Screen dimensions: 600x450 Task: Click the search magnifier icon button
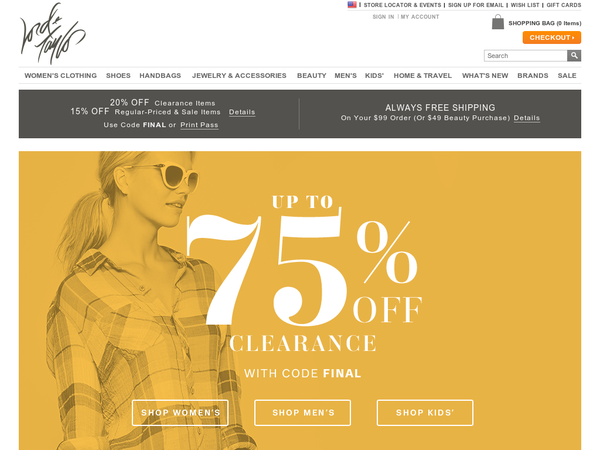[x=574, y=55]
